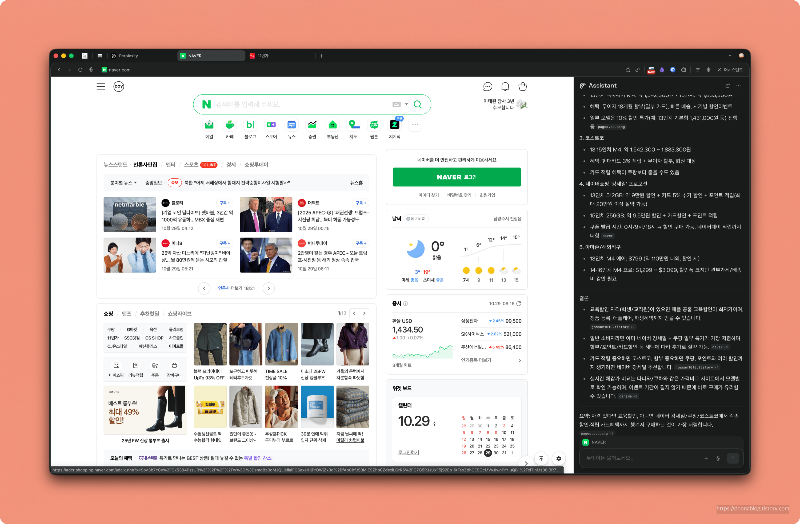Reload the page with the browser refresh icon

pos(80,69)
